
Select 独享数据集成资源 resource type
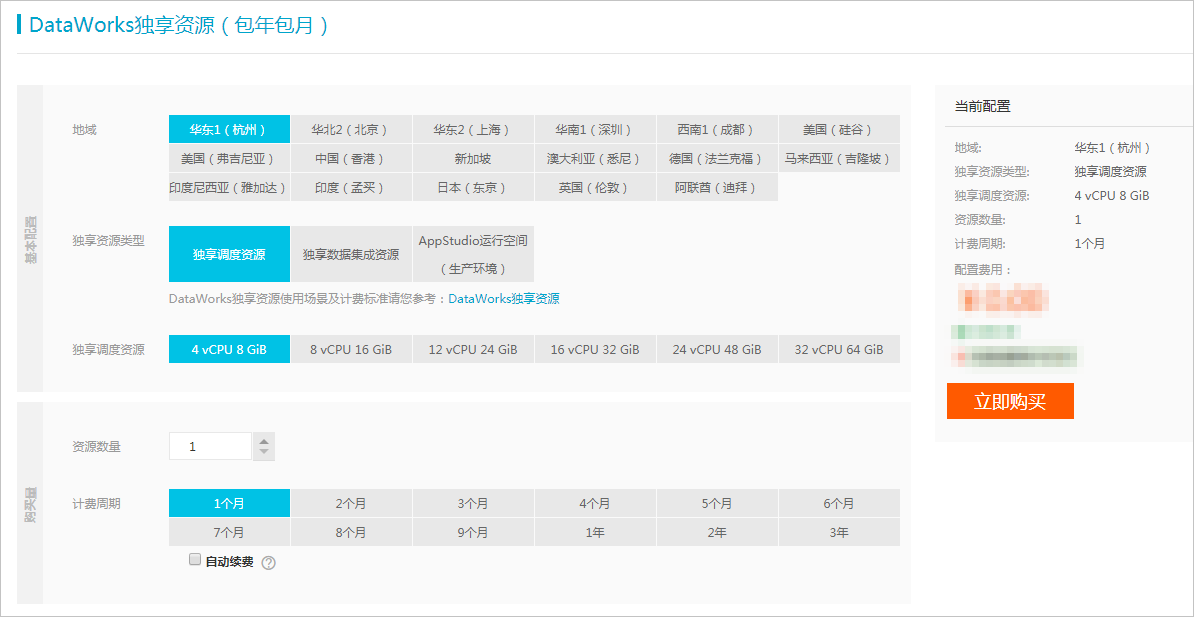(351, 254)
